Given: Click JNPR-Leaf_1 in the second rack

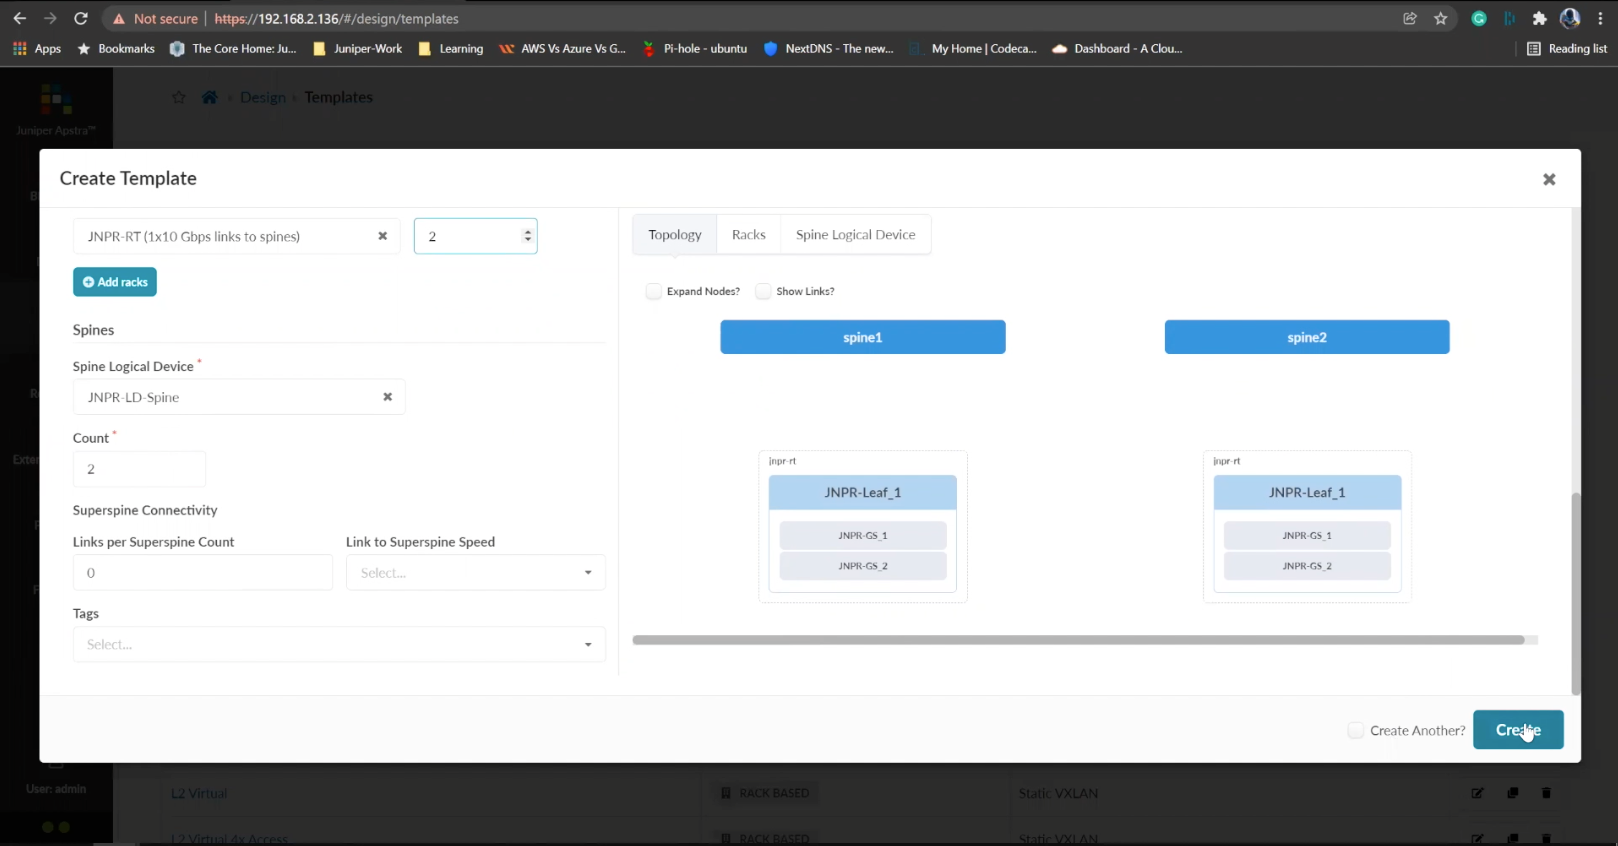Looking at the screenshot, I should coord(1307,493).
